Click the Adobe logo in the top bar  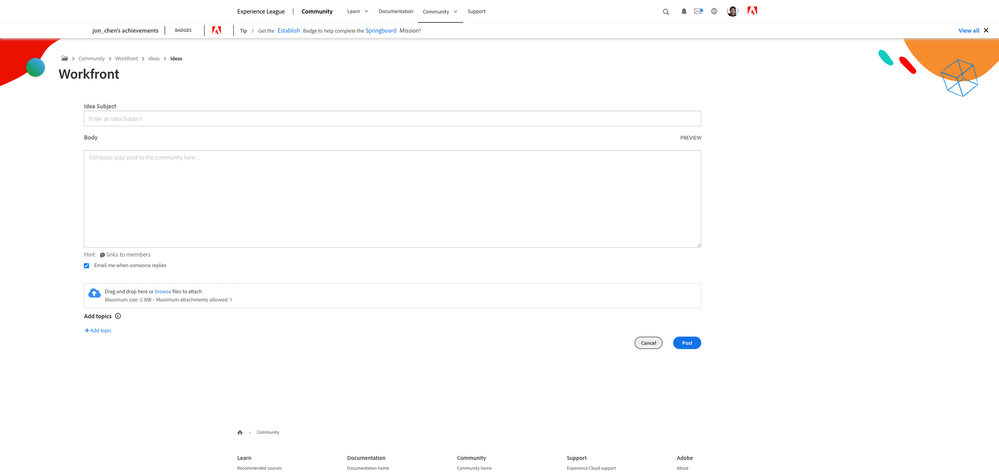(752, 11)
